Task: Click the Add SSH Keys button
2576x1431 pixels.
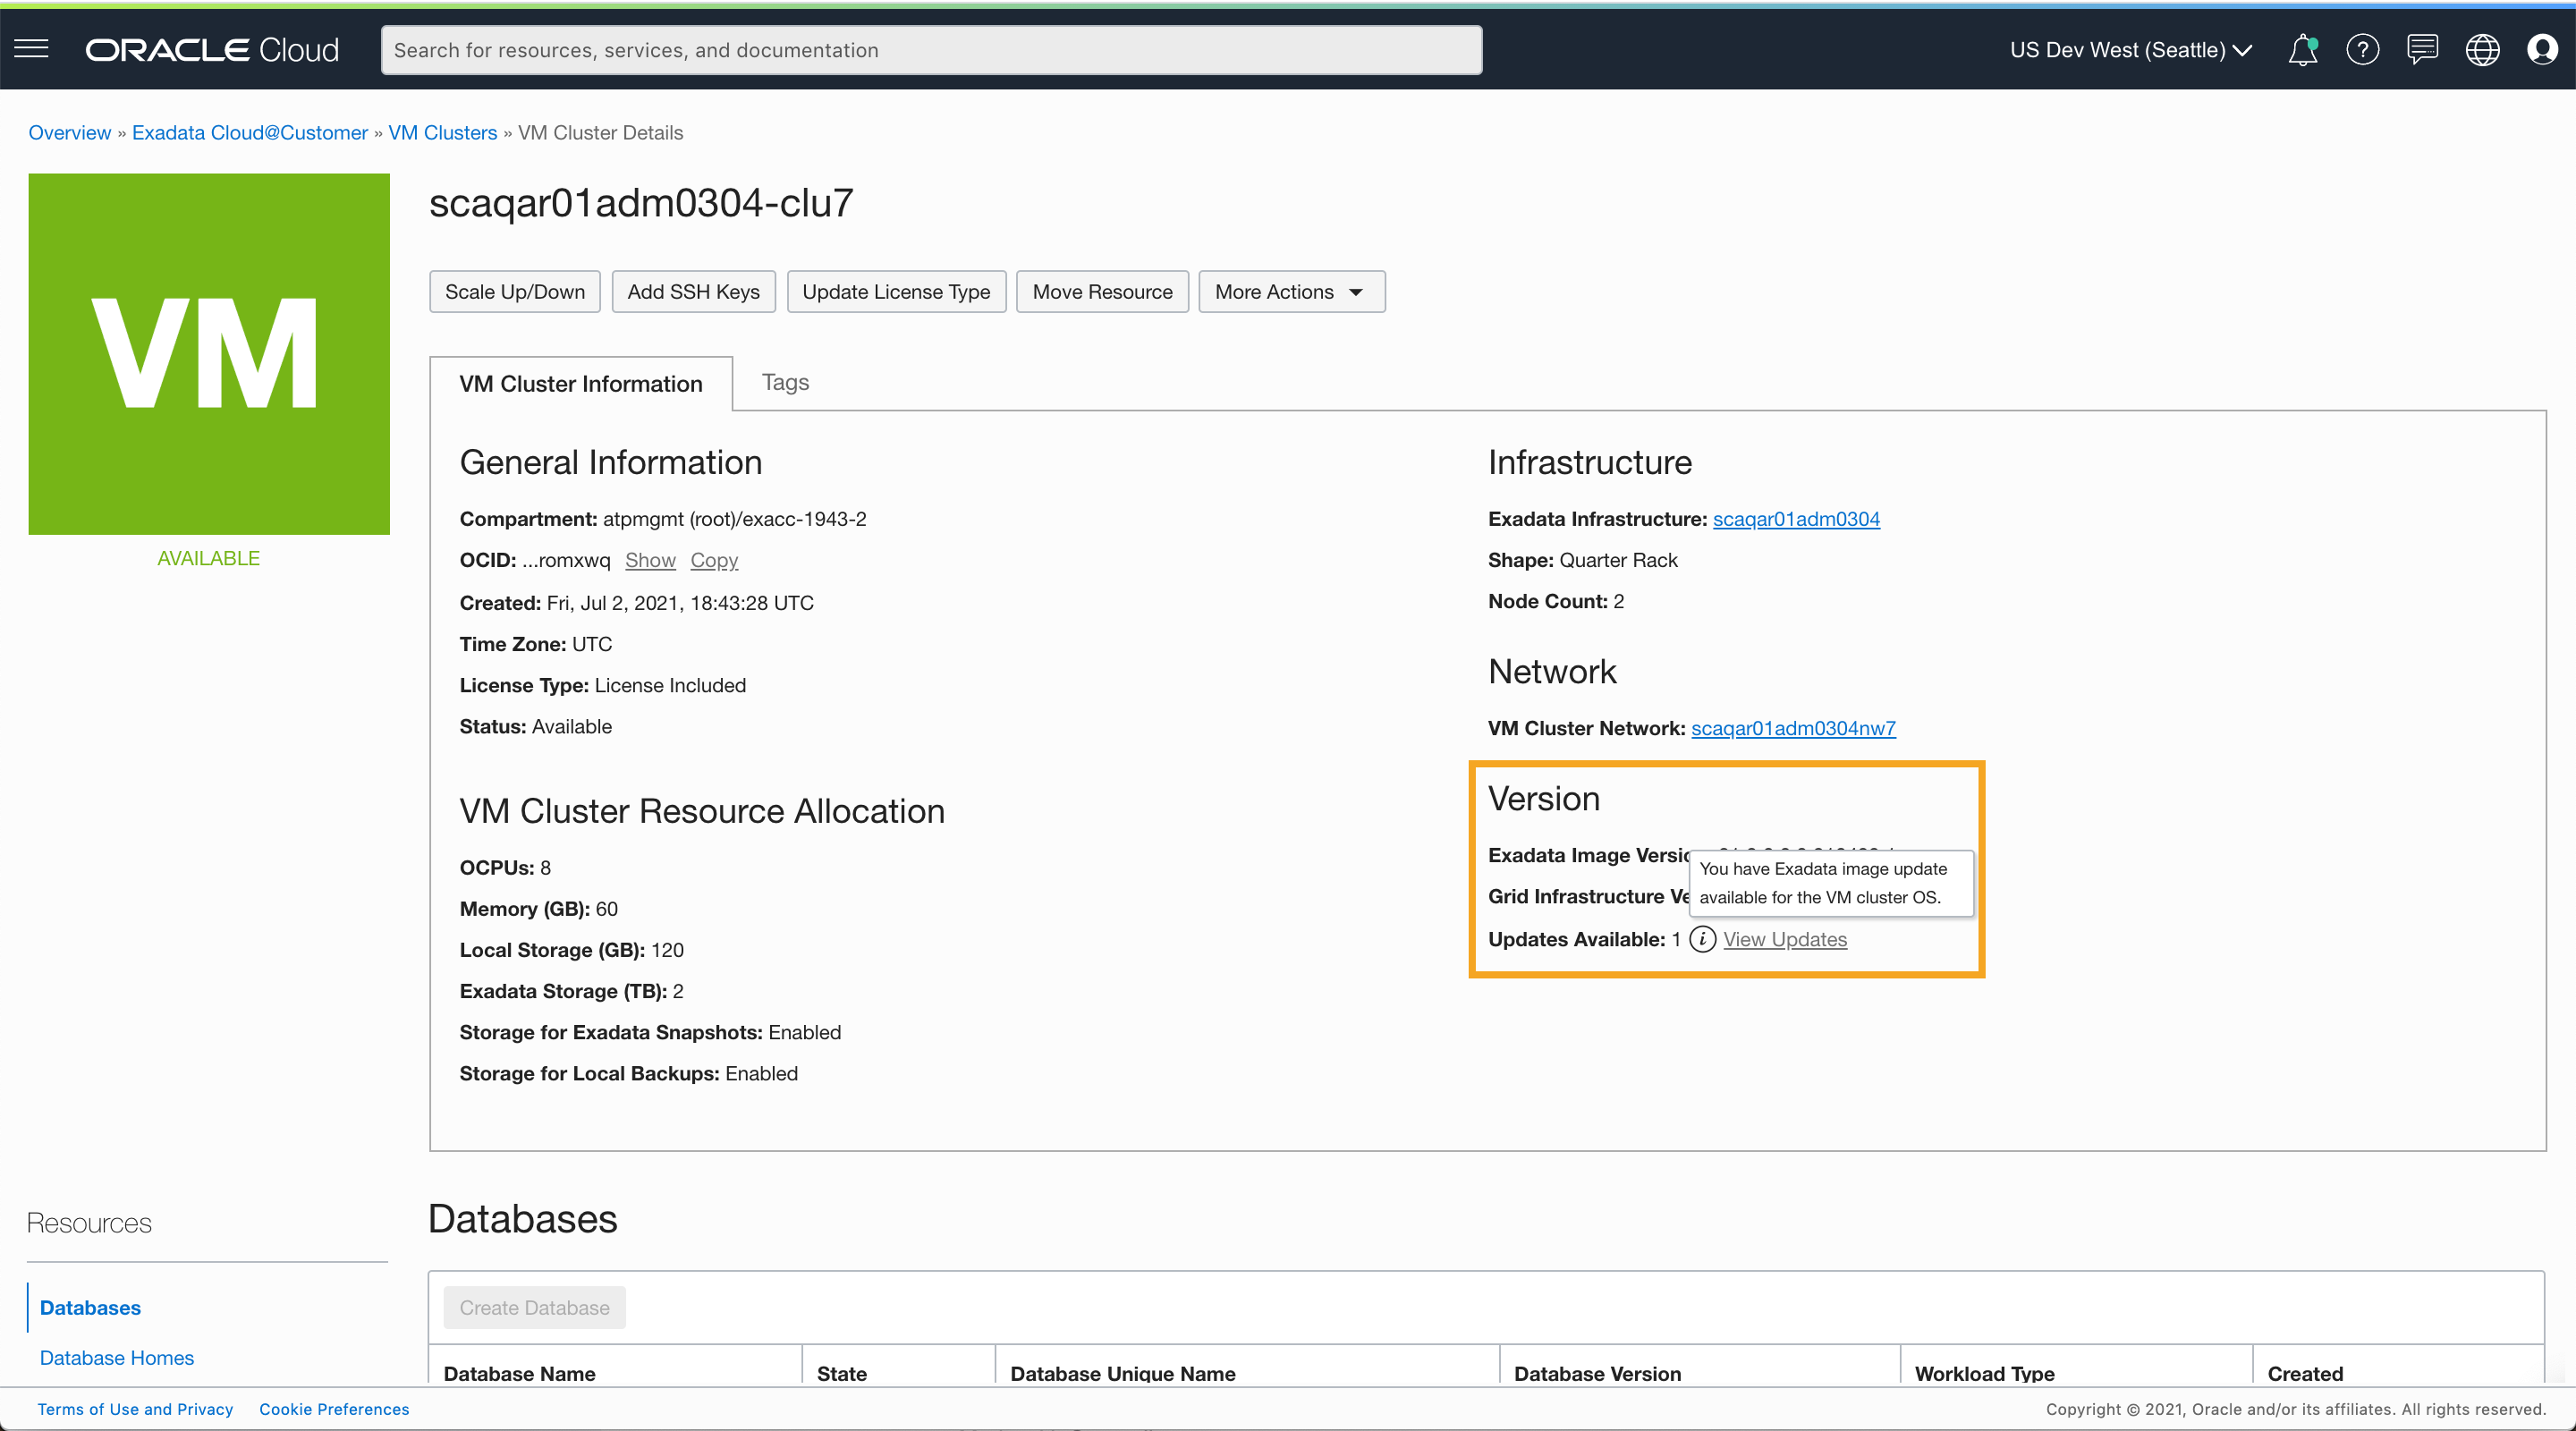Action: coord(693,292)
